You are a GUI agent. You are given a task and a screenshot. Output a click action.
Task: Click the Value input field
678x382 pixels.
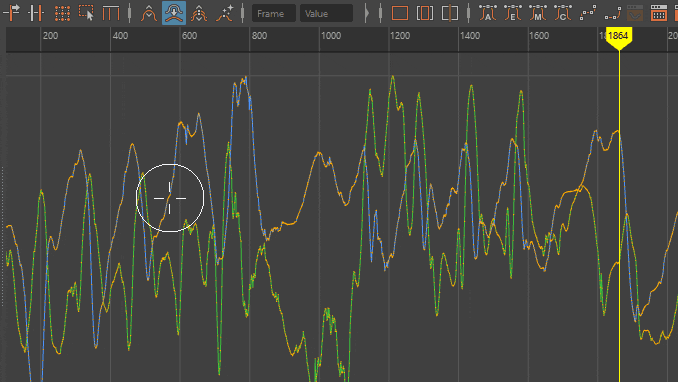coord(326,13)
